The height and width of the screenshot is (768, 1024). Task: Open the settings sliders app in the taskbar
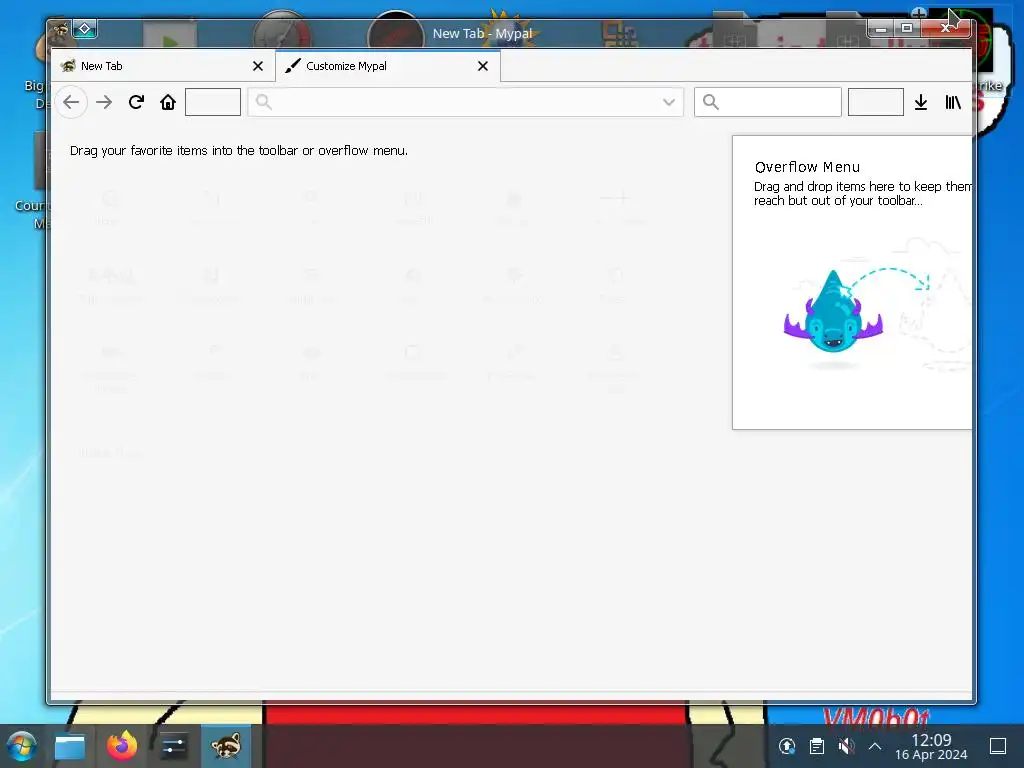pyautogui.click(x=173, y=746)
